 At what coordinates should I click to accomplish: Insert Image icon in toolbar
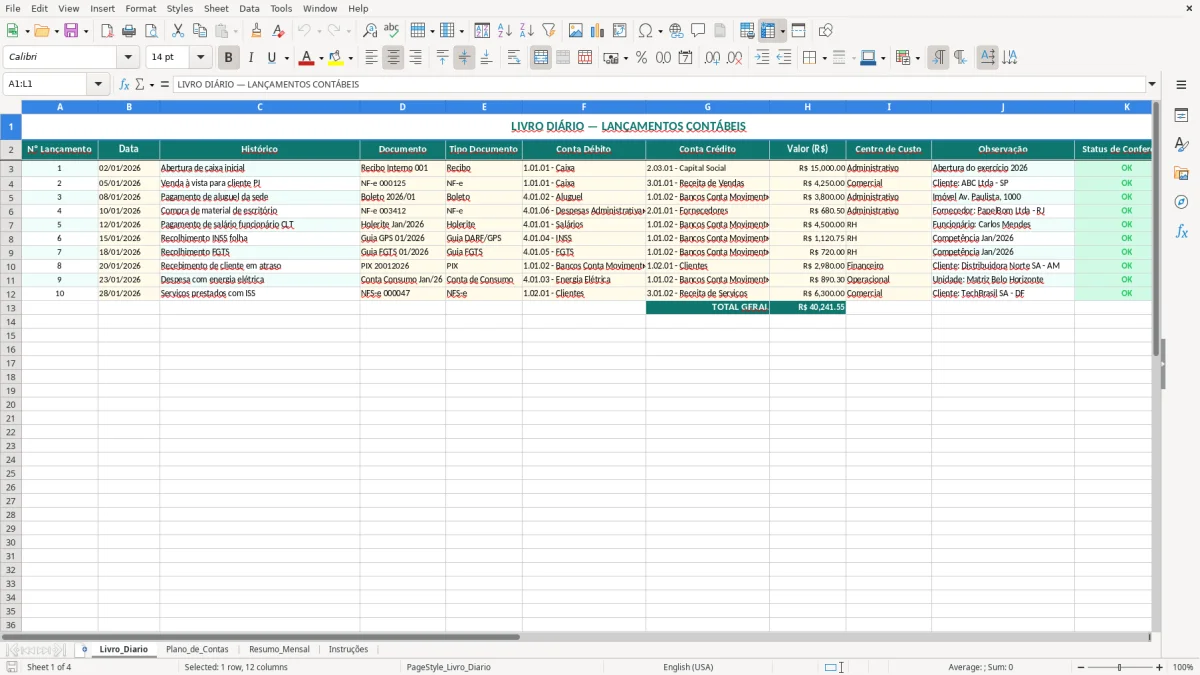tap(576, 31)
